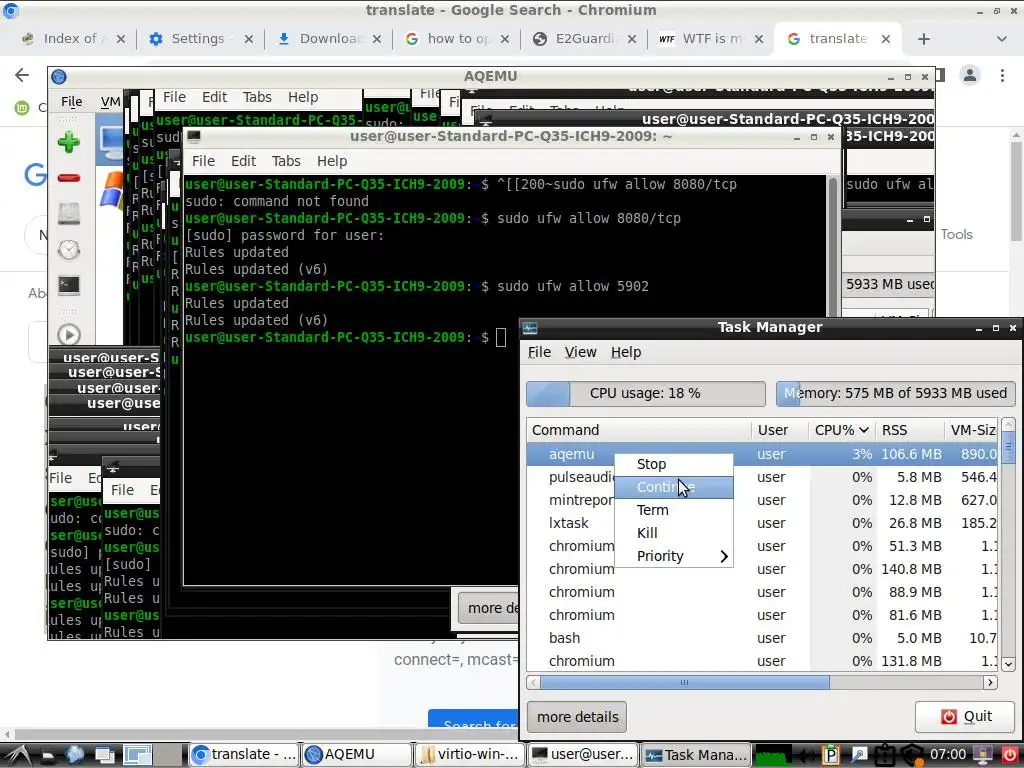Click the Chromium back arrow
Viewport: 1024px width, 768px height.
coord(22,75)
